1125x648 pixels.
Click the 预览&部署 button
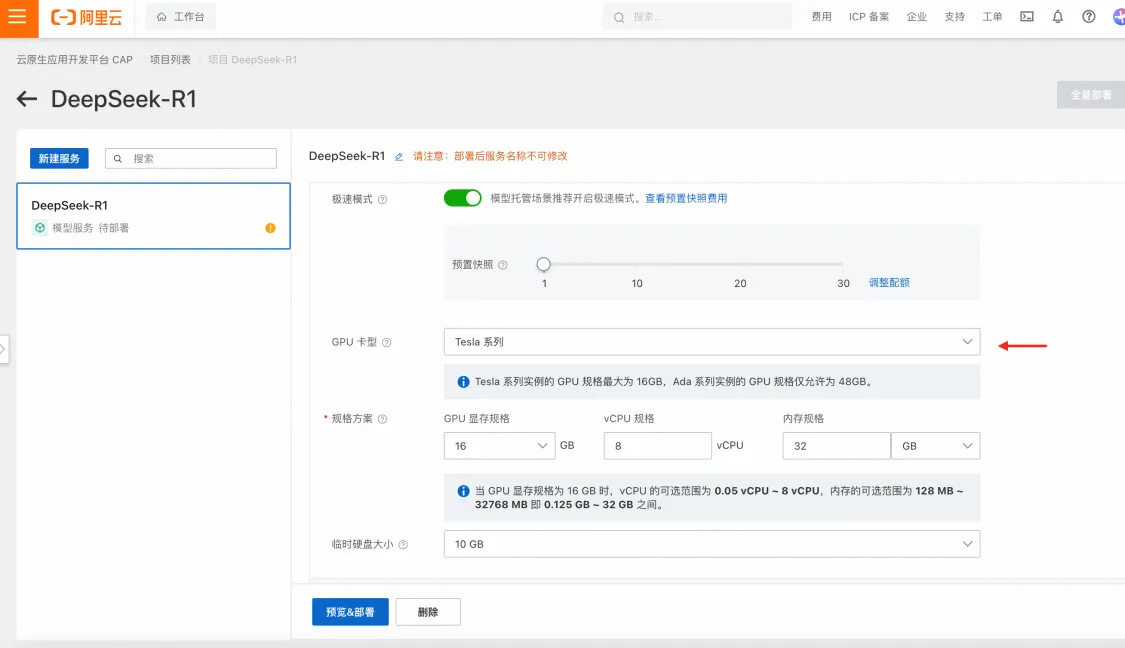(348, 611)
